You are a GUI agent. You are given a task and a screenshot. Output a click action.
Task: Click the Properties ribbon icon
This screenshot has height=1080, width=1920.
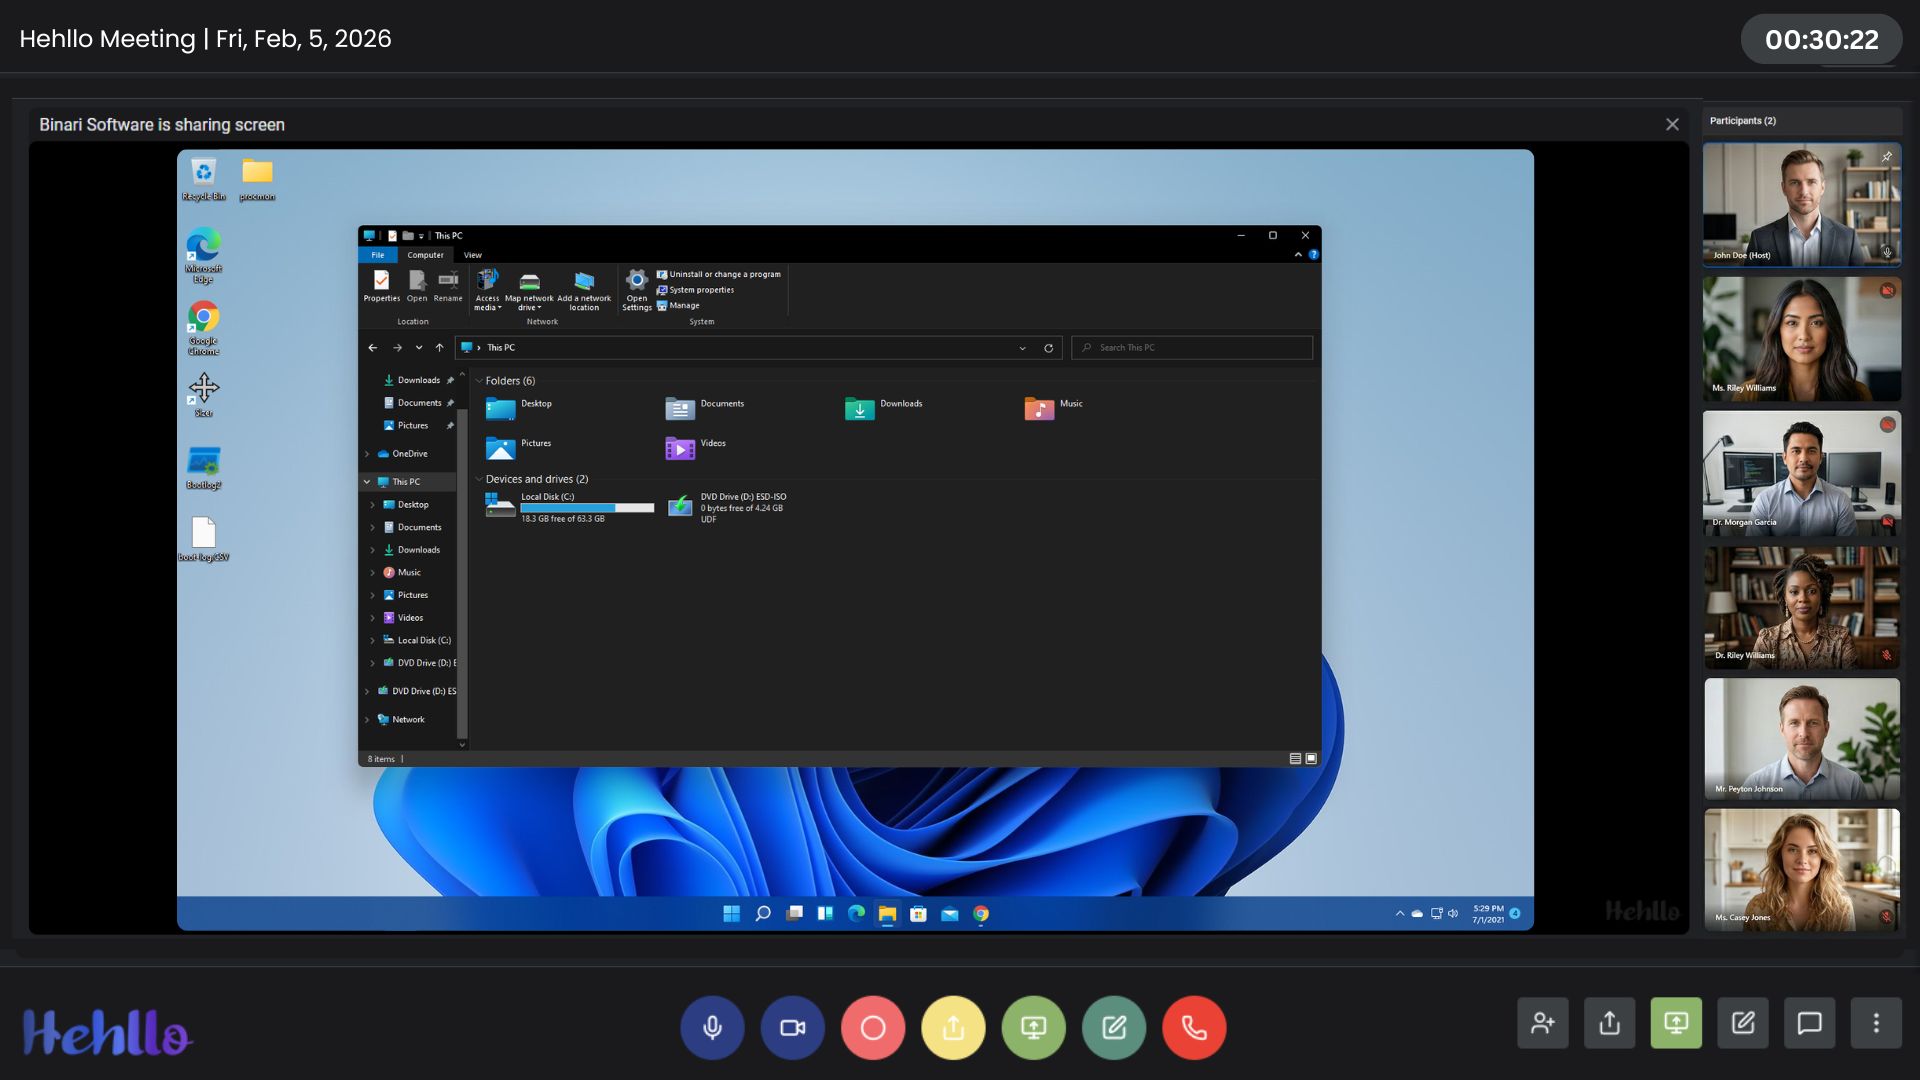381,286
